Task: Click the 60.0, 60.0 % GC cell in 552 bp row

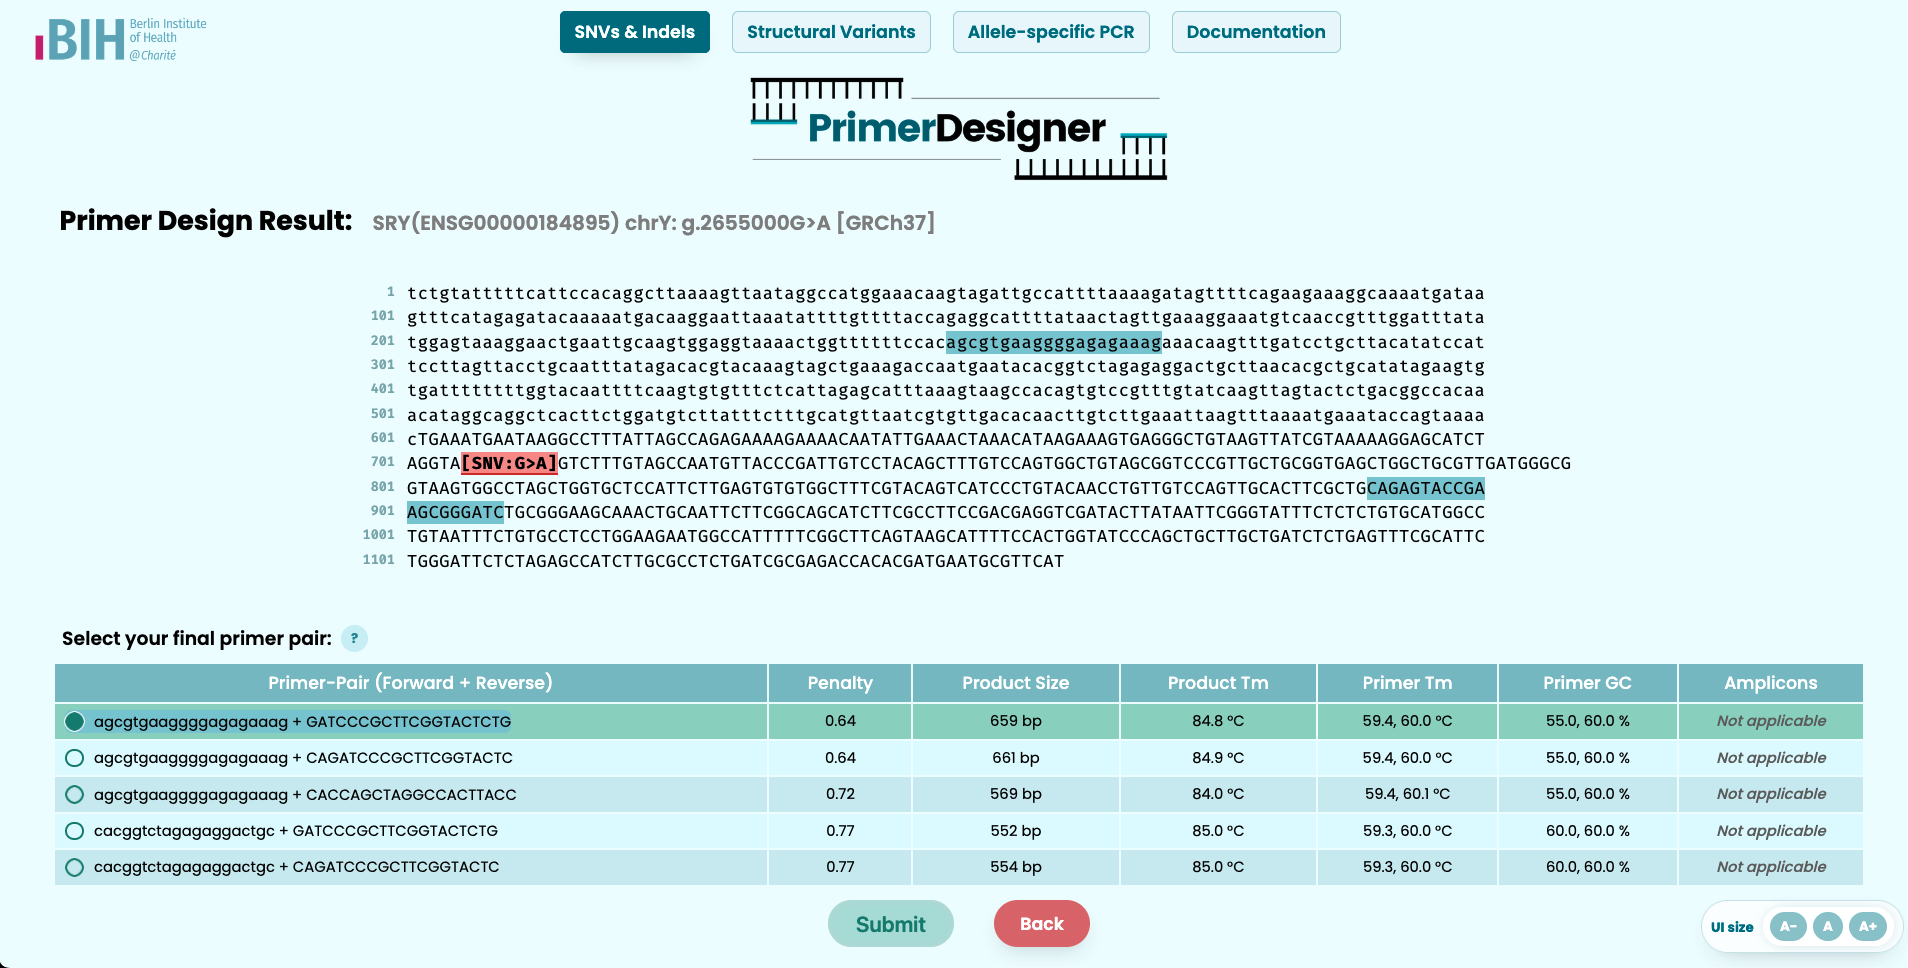Action: pyautogui.click(x=1587, y=831)
